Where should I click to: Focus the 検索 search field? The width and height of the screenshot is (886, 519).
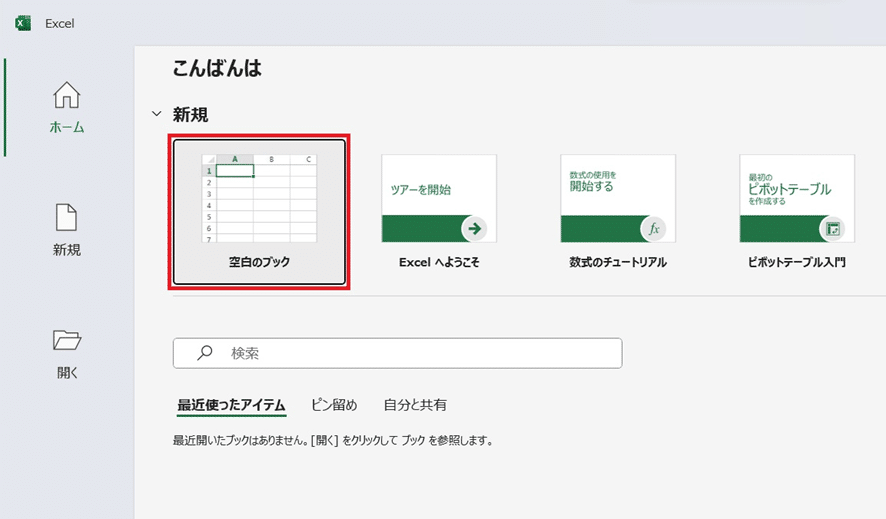398,353
